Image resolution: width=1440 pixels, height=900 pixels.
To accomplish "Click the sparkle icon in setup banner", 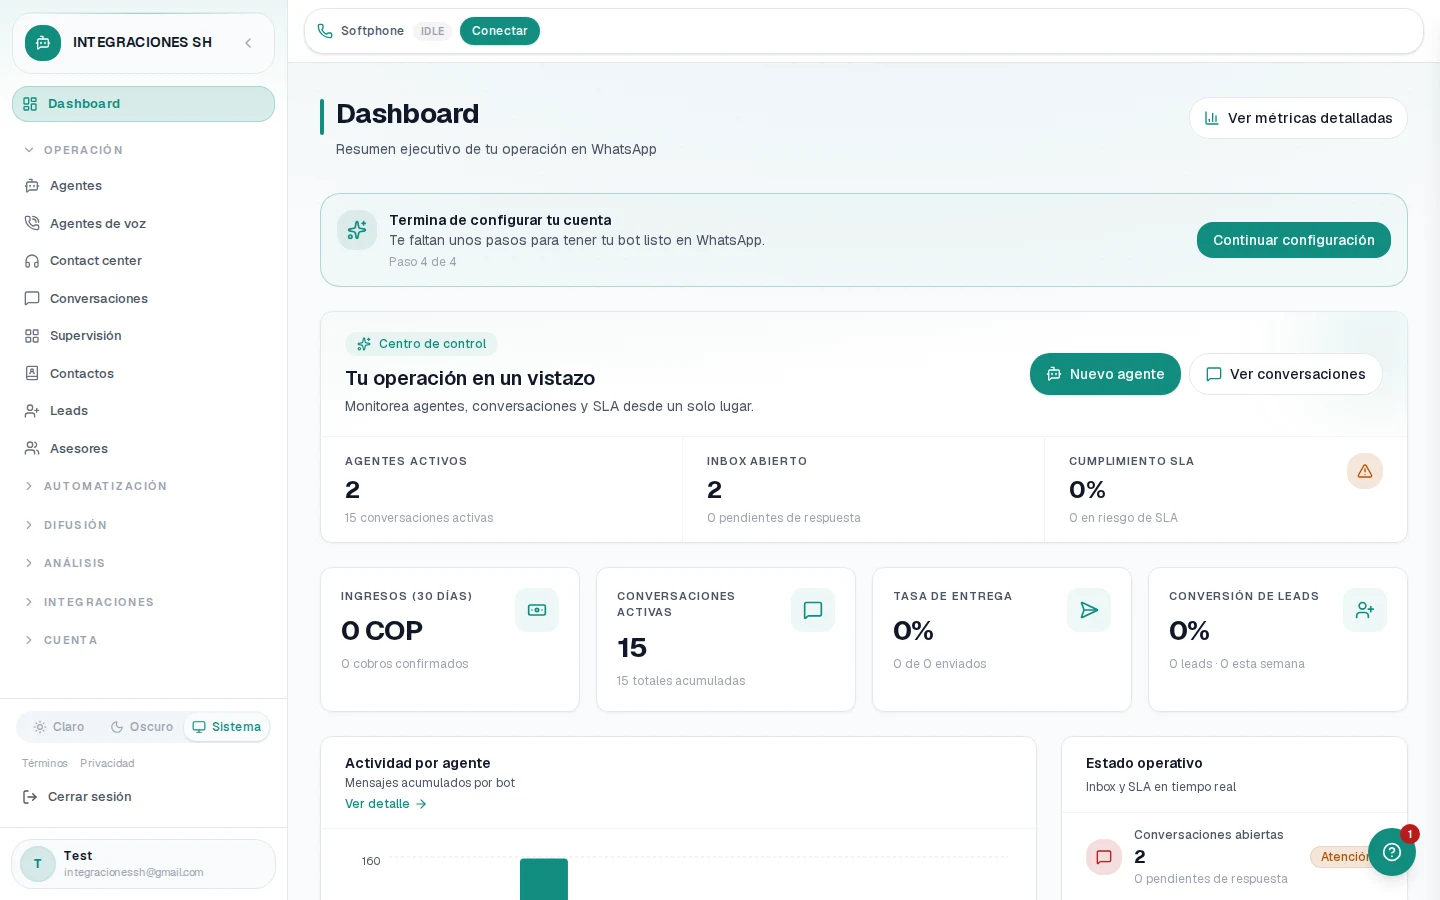I will click(x=357, y=230).
